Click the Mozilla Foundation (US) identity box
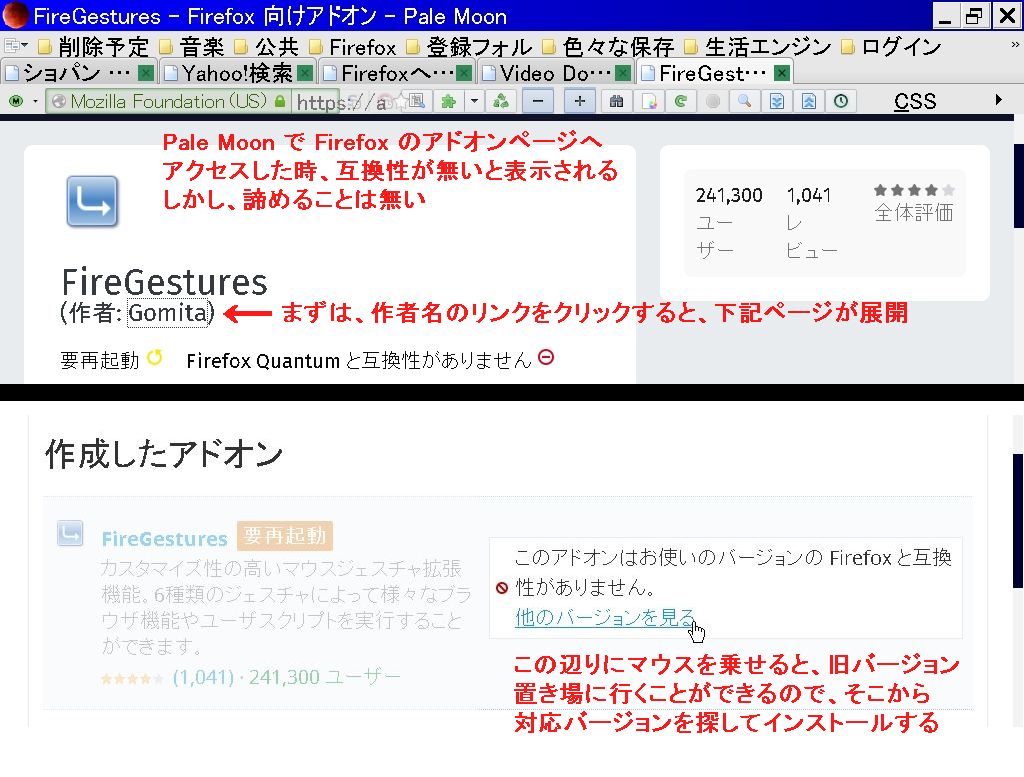 [x=168, y=101]
